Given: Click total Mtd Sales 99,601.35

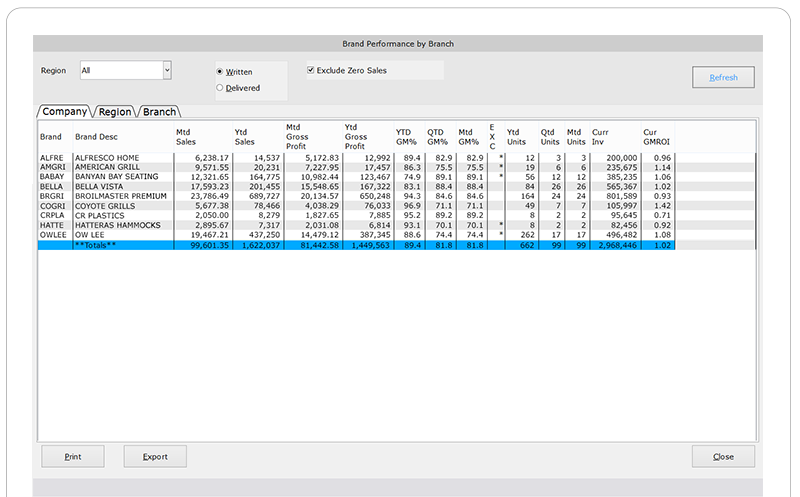Looking at the screenshot, I should (210, 245).
